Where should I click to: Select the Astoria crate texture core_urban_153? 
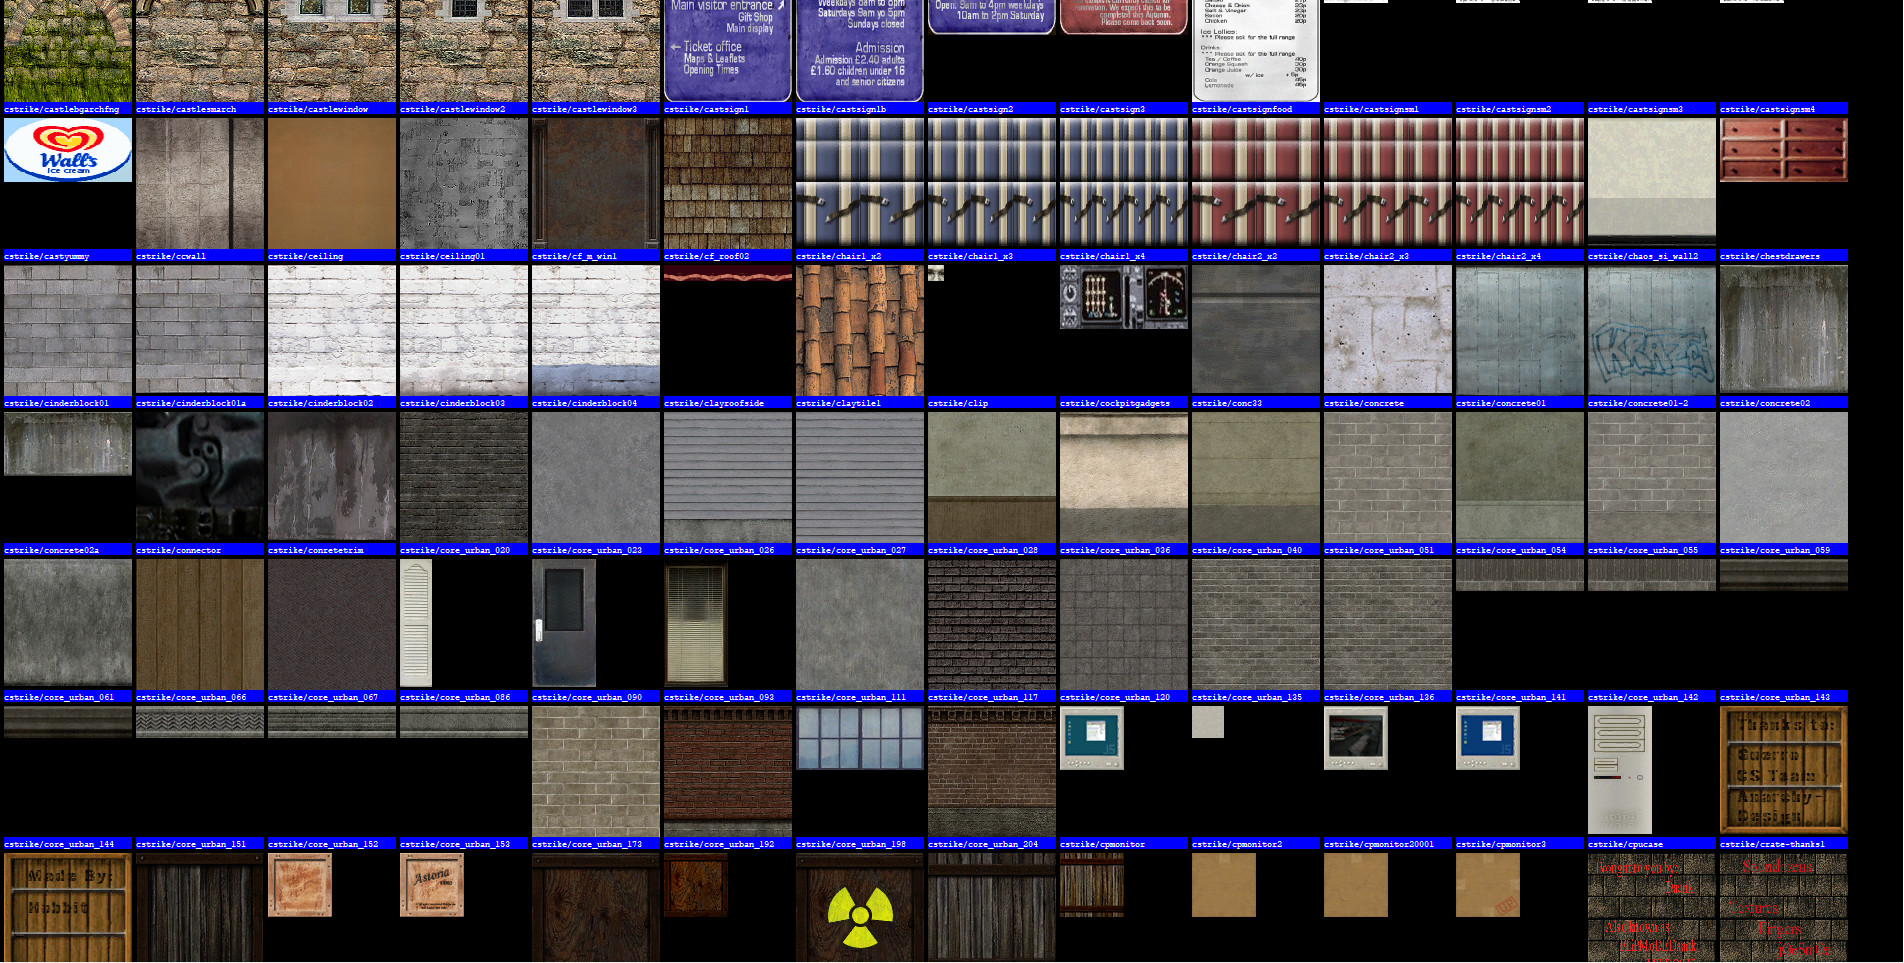pyautogui.click(x=431, y=883)
